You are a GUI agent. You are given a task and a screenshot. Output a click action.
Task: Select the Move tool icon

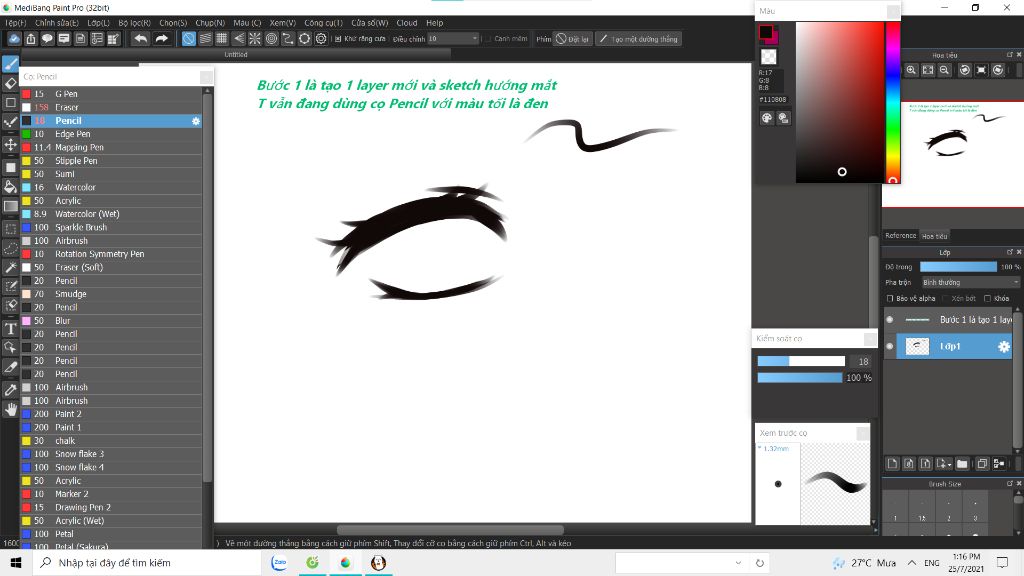(10, 144)
